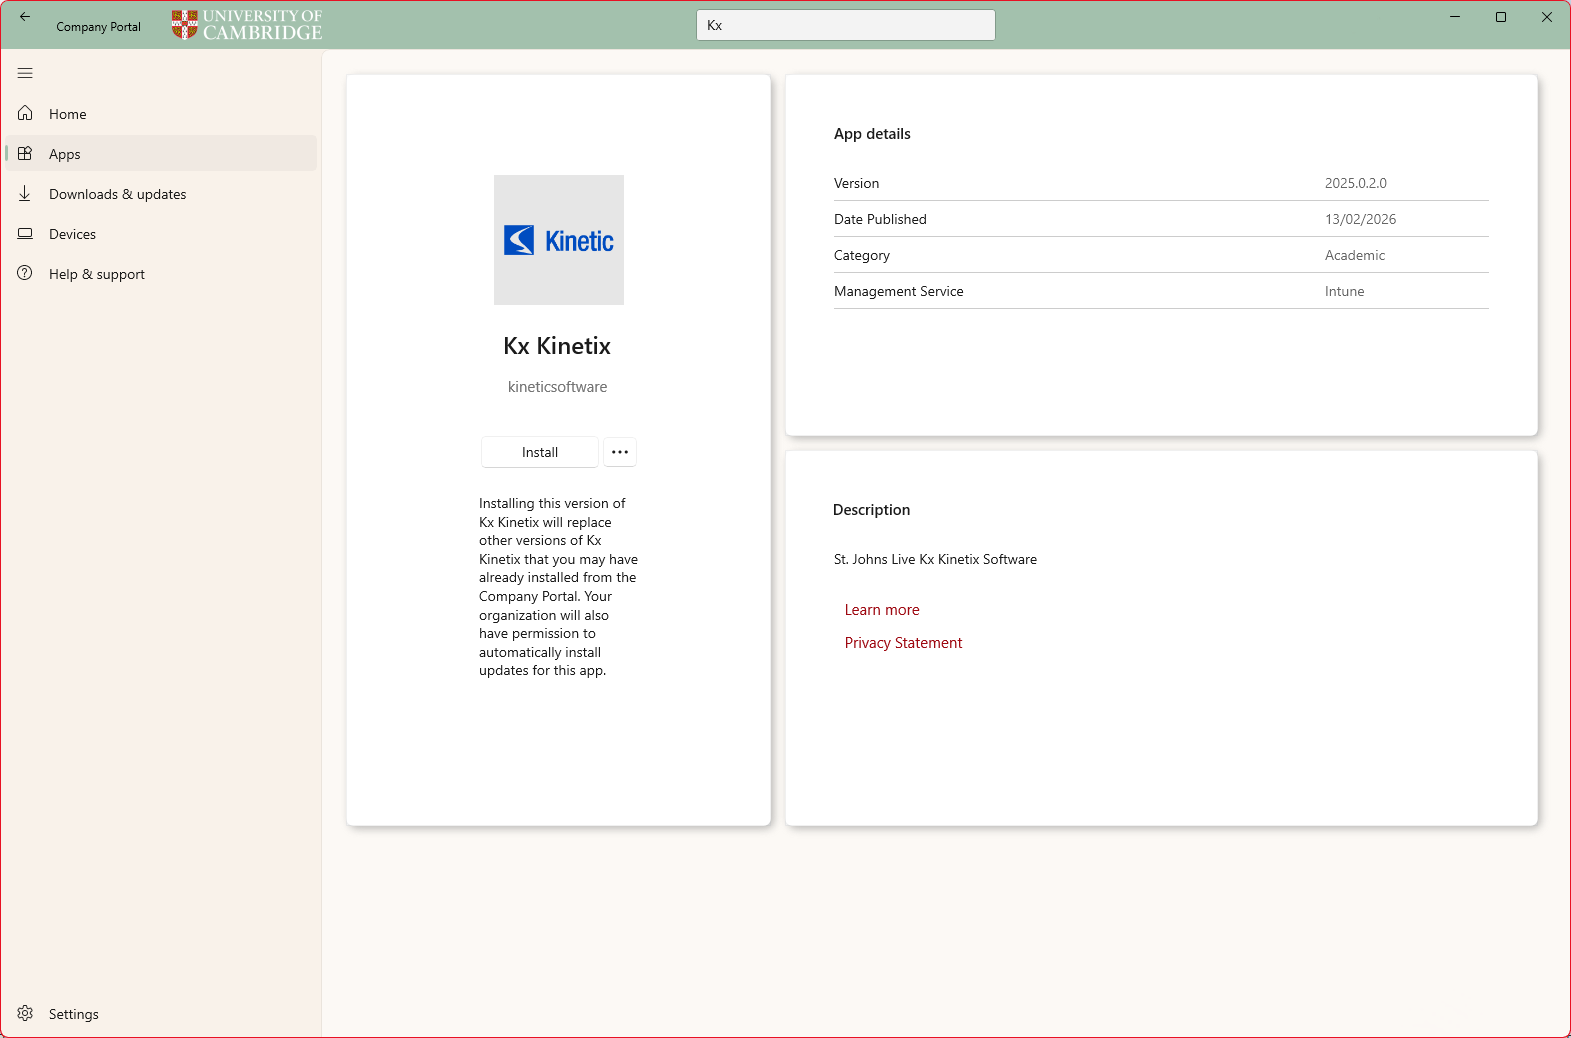The height and width of the screenshot is (1038, 1571).
Task: Click the Home house icon
Action: (x=25, y=113)
